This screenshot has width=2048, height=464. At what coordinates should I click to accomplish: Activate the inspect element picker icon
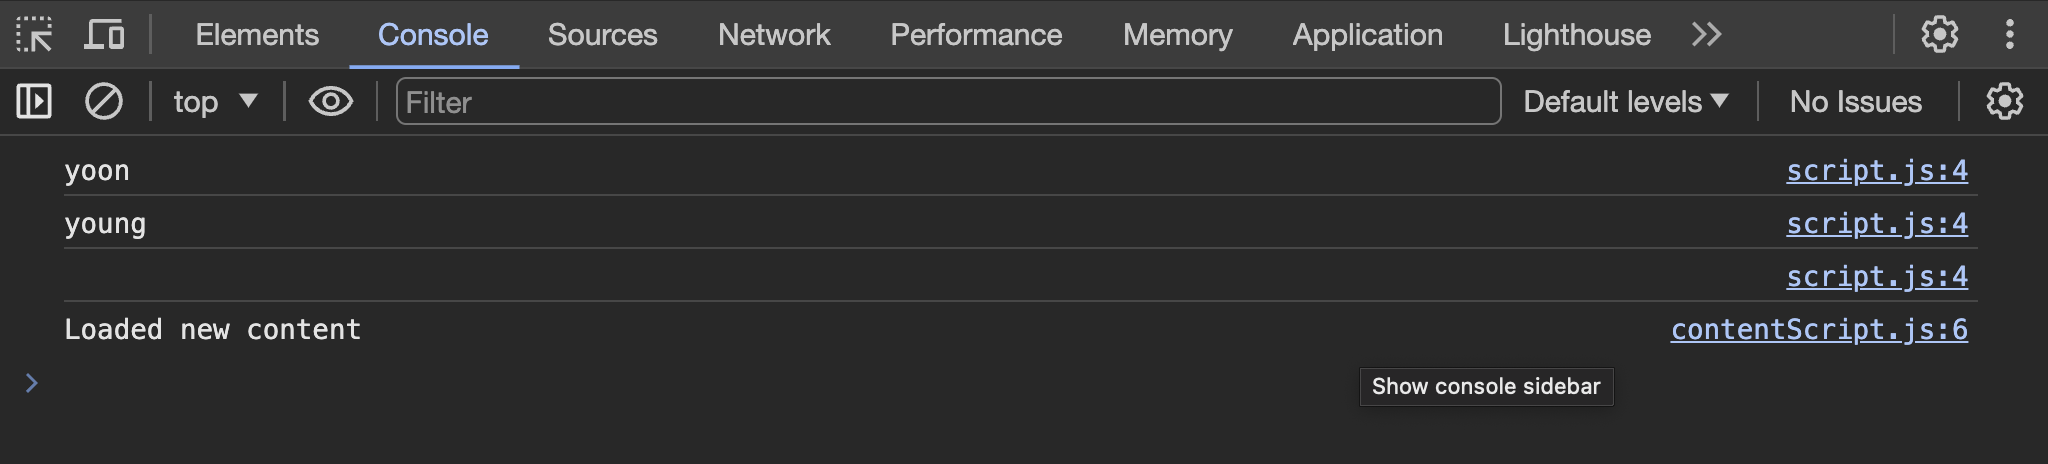click(34, 35)
